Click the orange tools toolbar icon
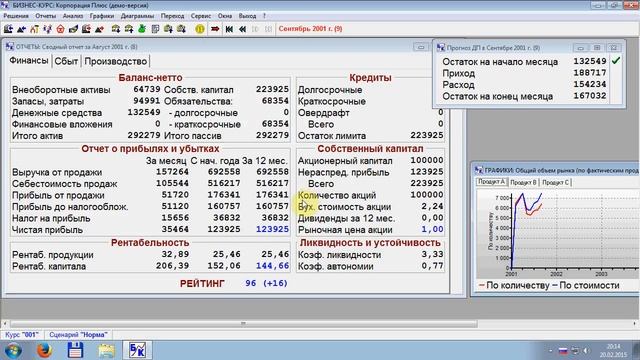The height and width of the screenshot is (360, 640). 34,29
